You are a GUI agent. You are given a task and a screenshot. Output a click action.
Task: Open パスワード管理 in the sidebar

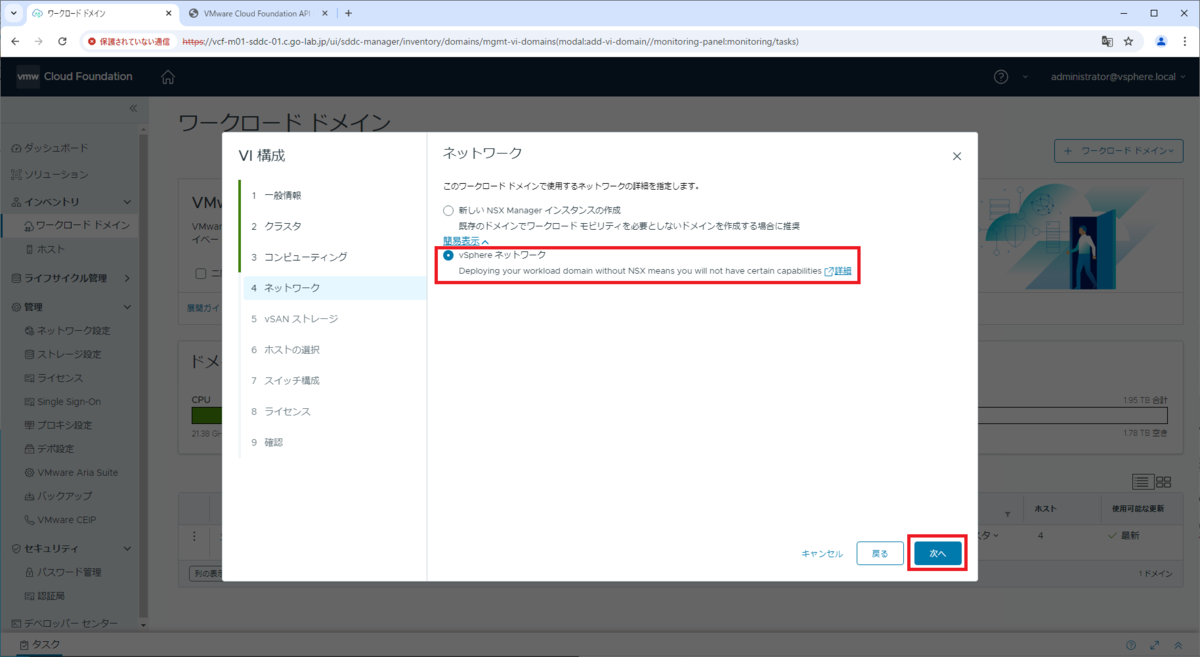62,572
